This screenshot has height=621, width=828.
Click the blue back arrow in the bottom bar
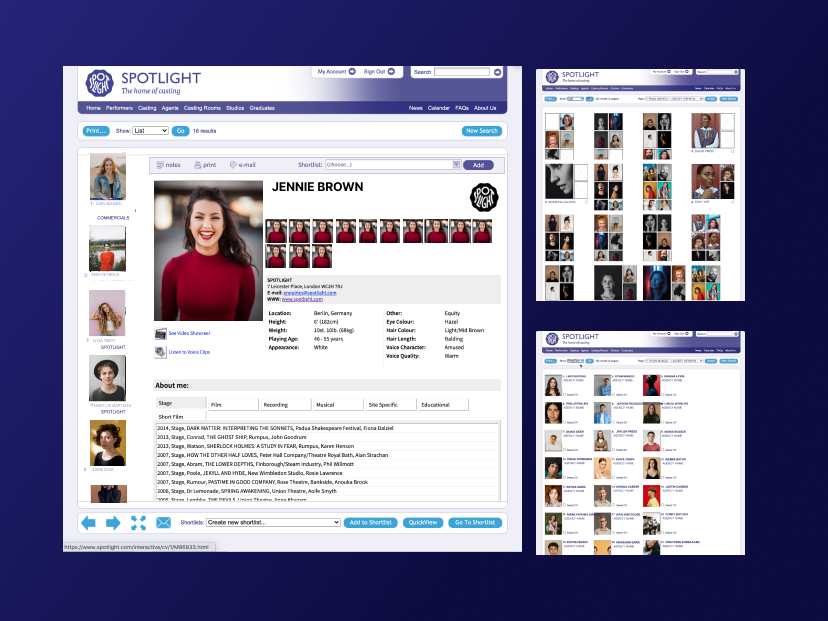pos(89,522)
